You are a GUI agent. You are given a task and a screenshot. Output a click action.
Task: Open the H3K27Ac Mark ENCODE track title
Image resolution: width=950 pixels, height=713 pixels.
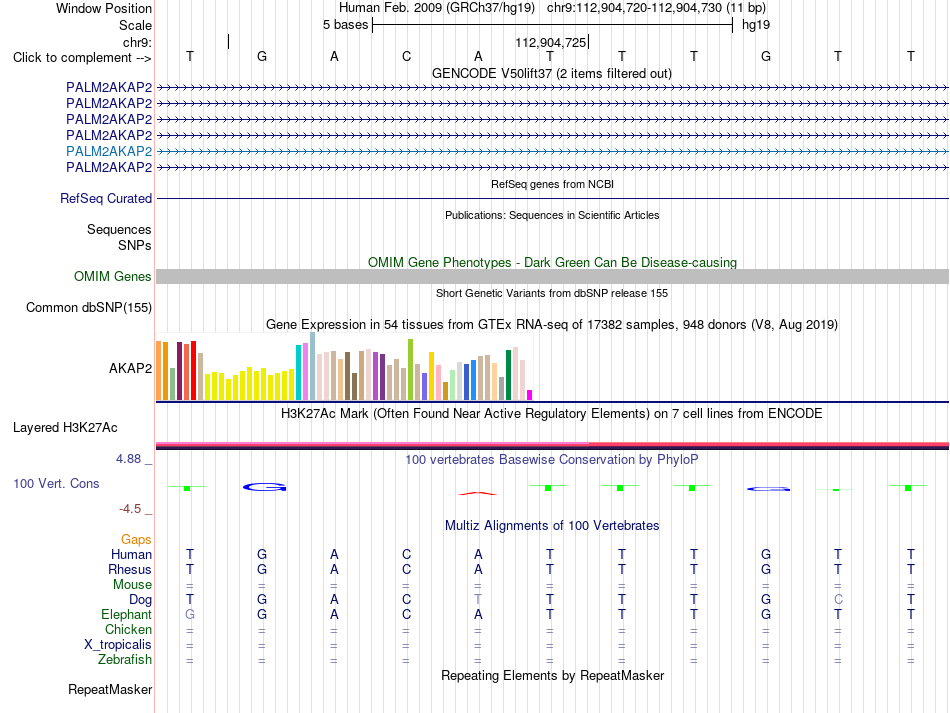552,414
